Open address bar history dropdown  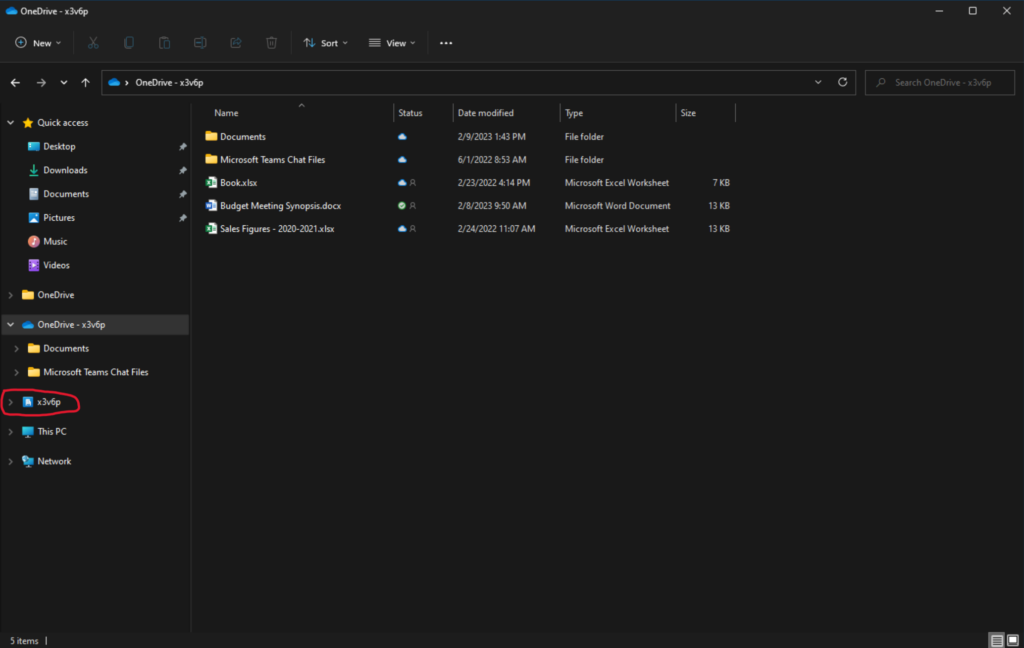pos(818,82)
